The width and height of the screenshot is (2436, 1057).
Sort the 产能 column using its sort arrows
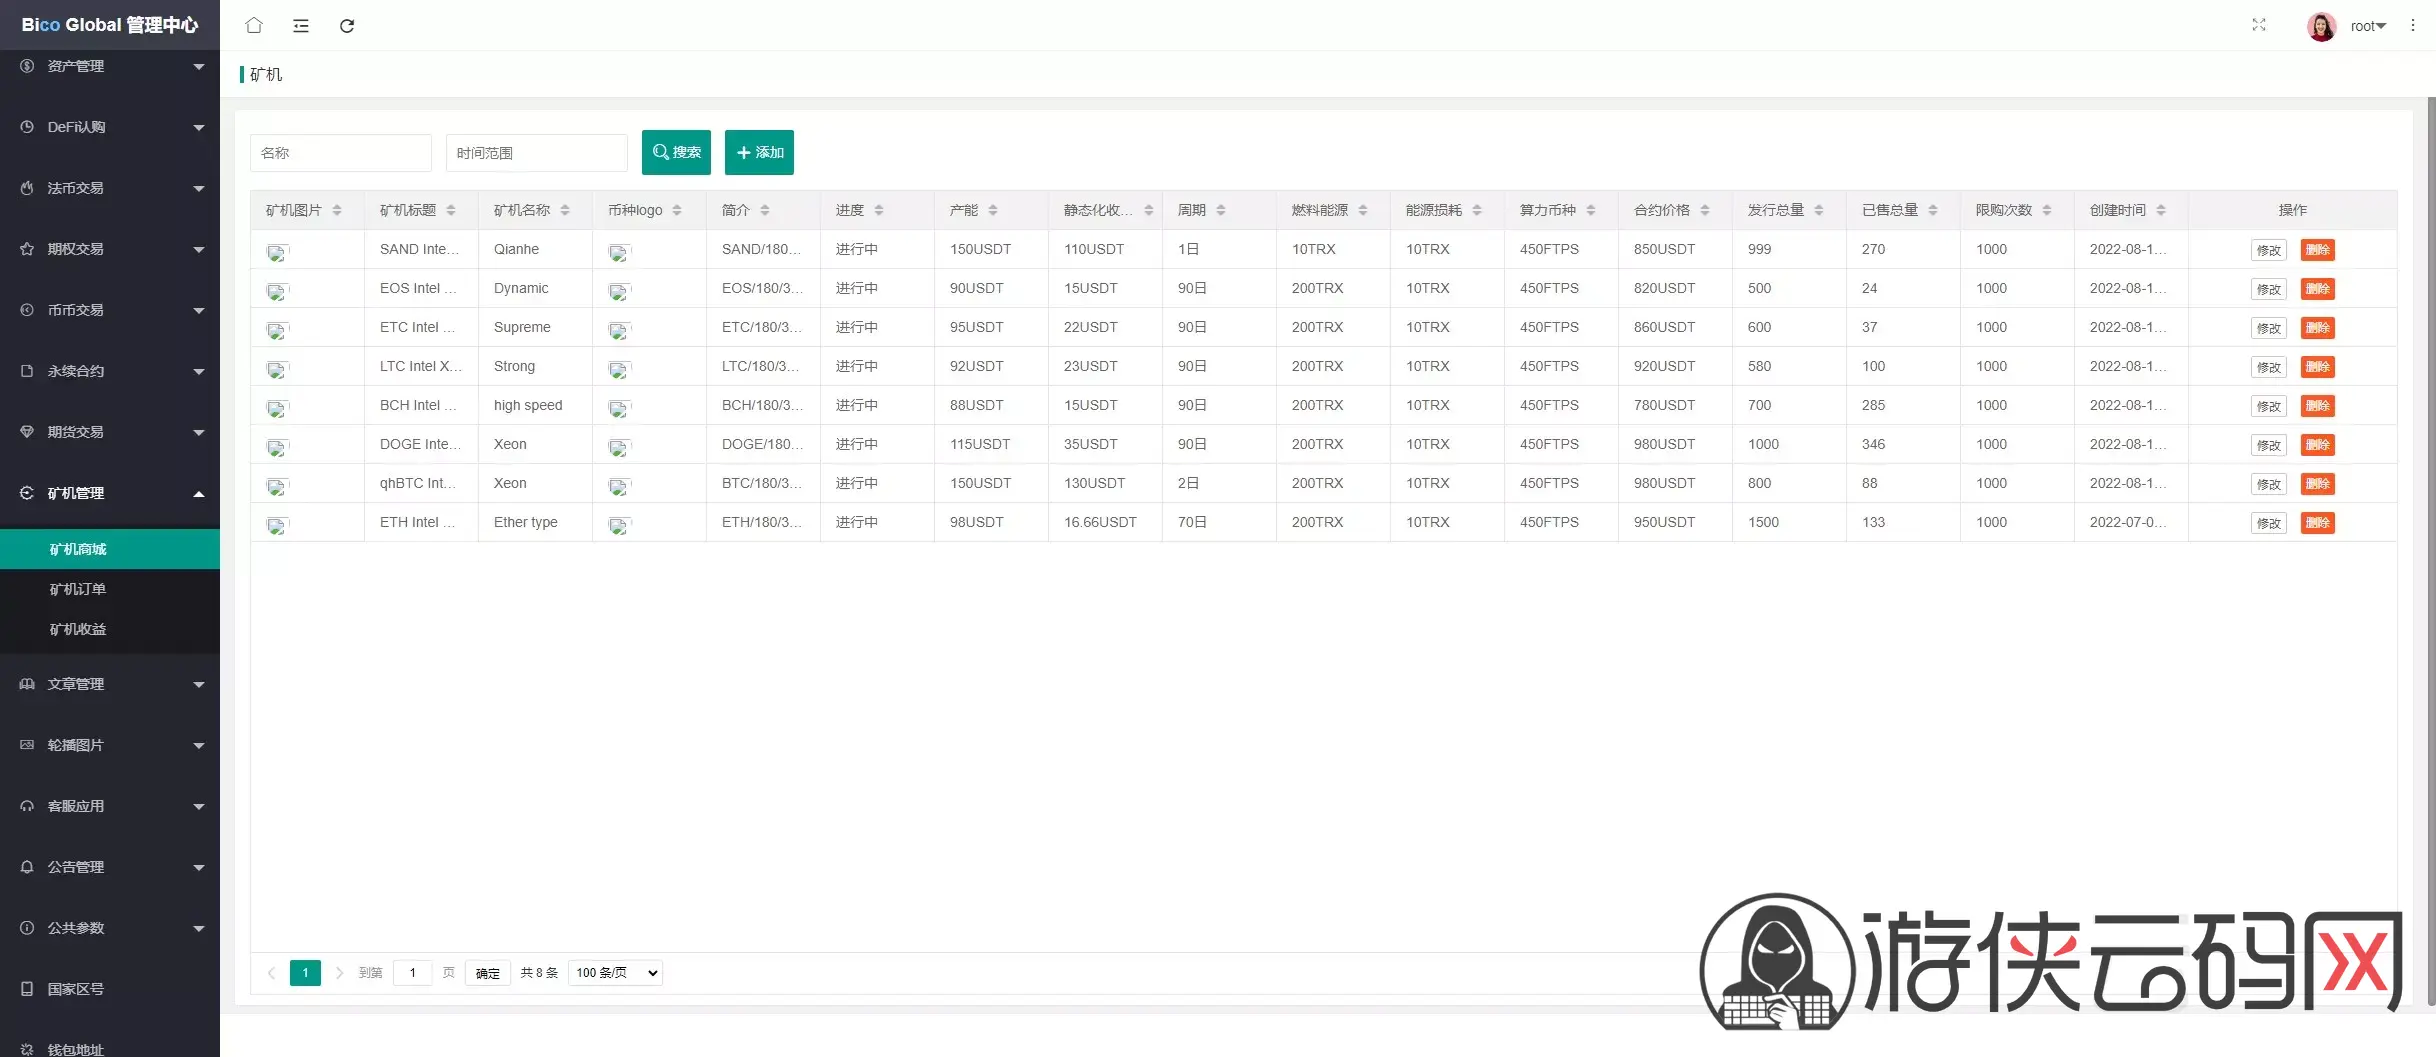tap(993, 210)
